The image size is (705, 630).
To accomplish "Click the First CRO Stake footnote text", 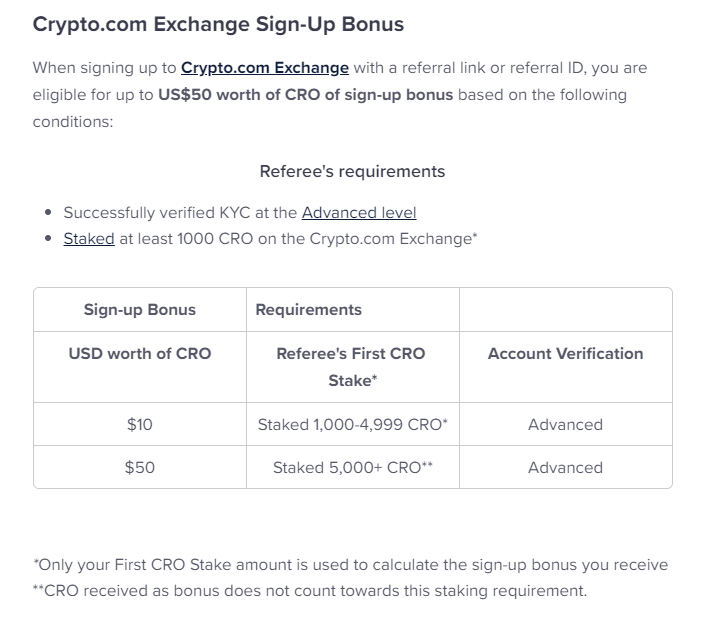I will click(350, 565).
